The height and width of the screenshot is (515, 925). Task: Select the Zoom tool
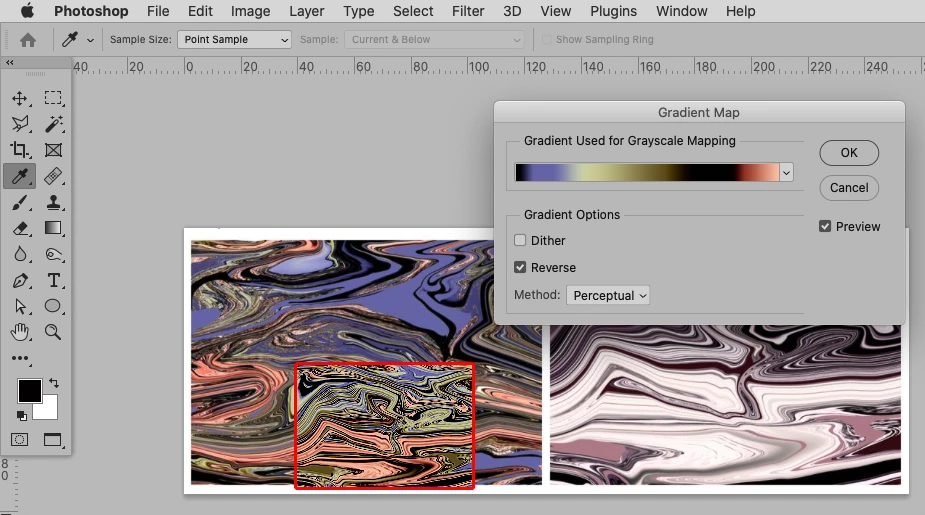[53, 332]
